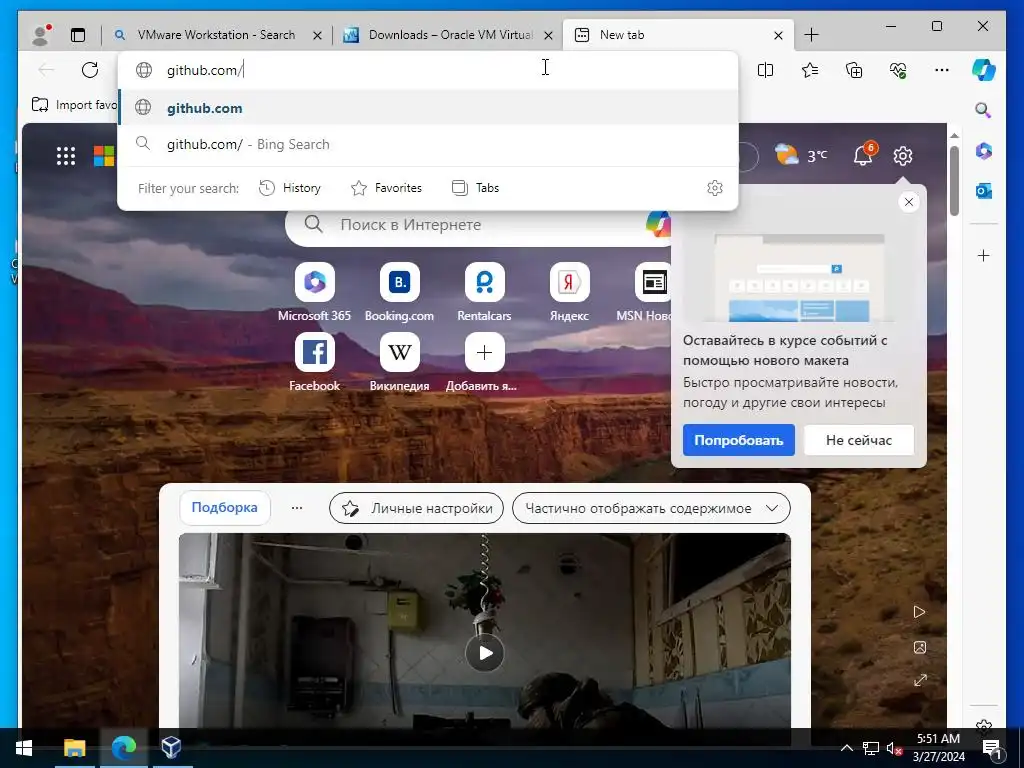
Task: Open Favorites star icon in toolbar
Action: (810, 70)
